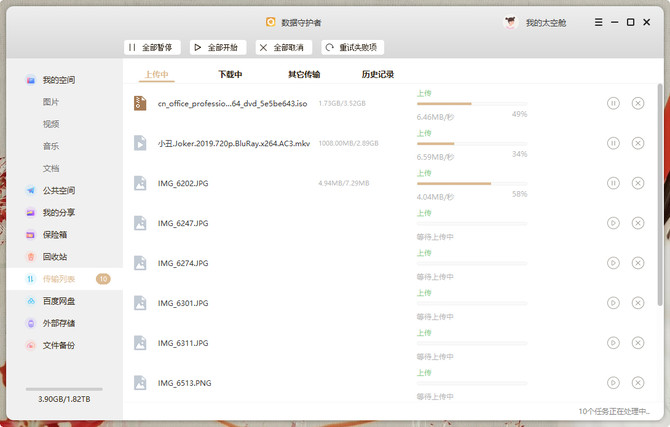Image resolution: width=670 pixels, height=427 pixels.
Task: Start the waiting IMG_6247.JPG upload
Action: click(x=613, y=223)
